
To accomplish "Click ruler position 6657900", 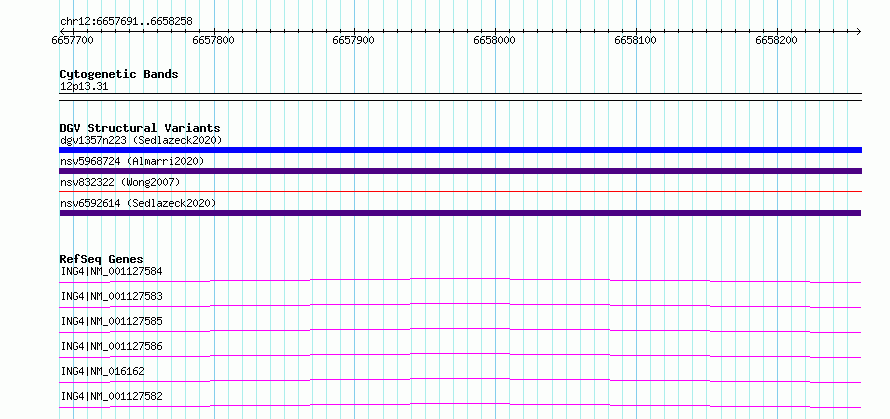I will point(354,40).
